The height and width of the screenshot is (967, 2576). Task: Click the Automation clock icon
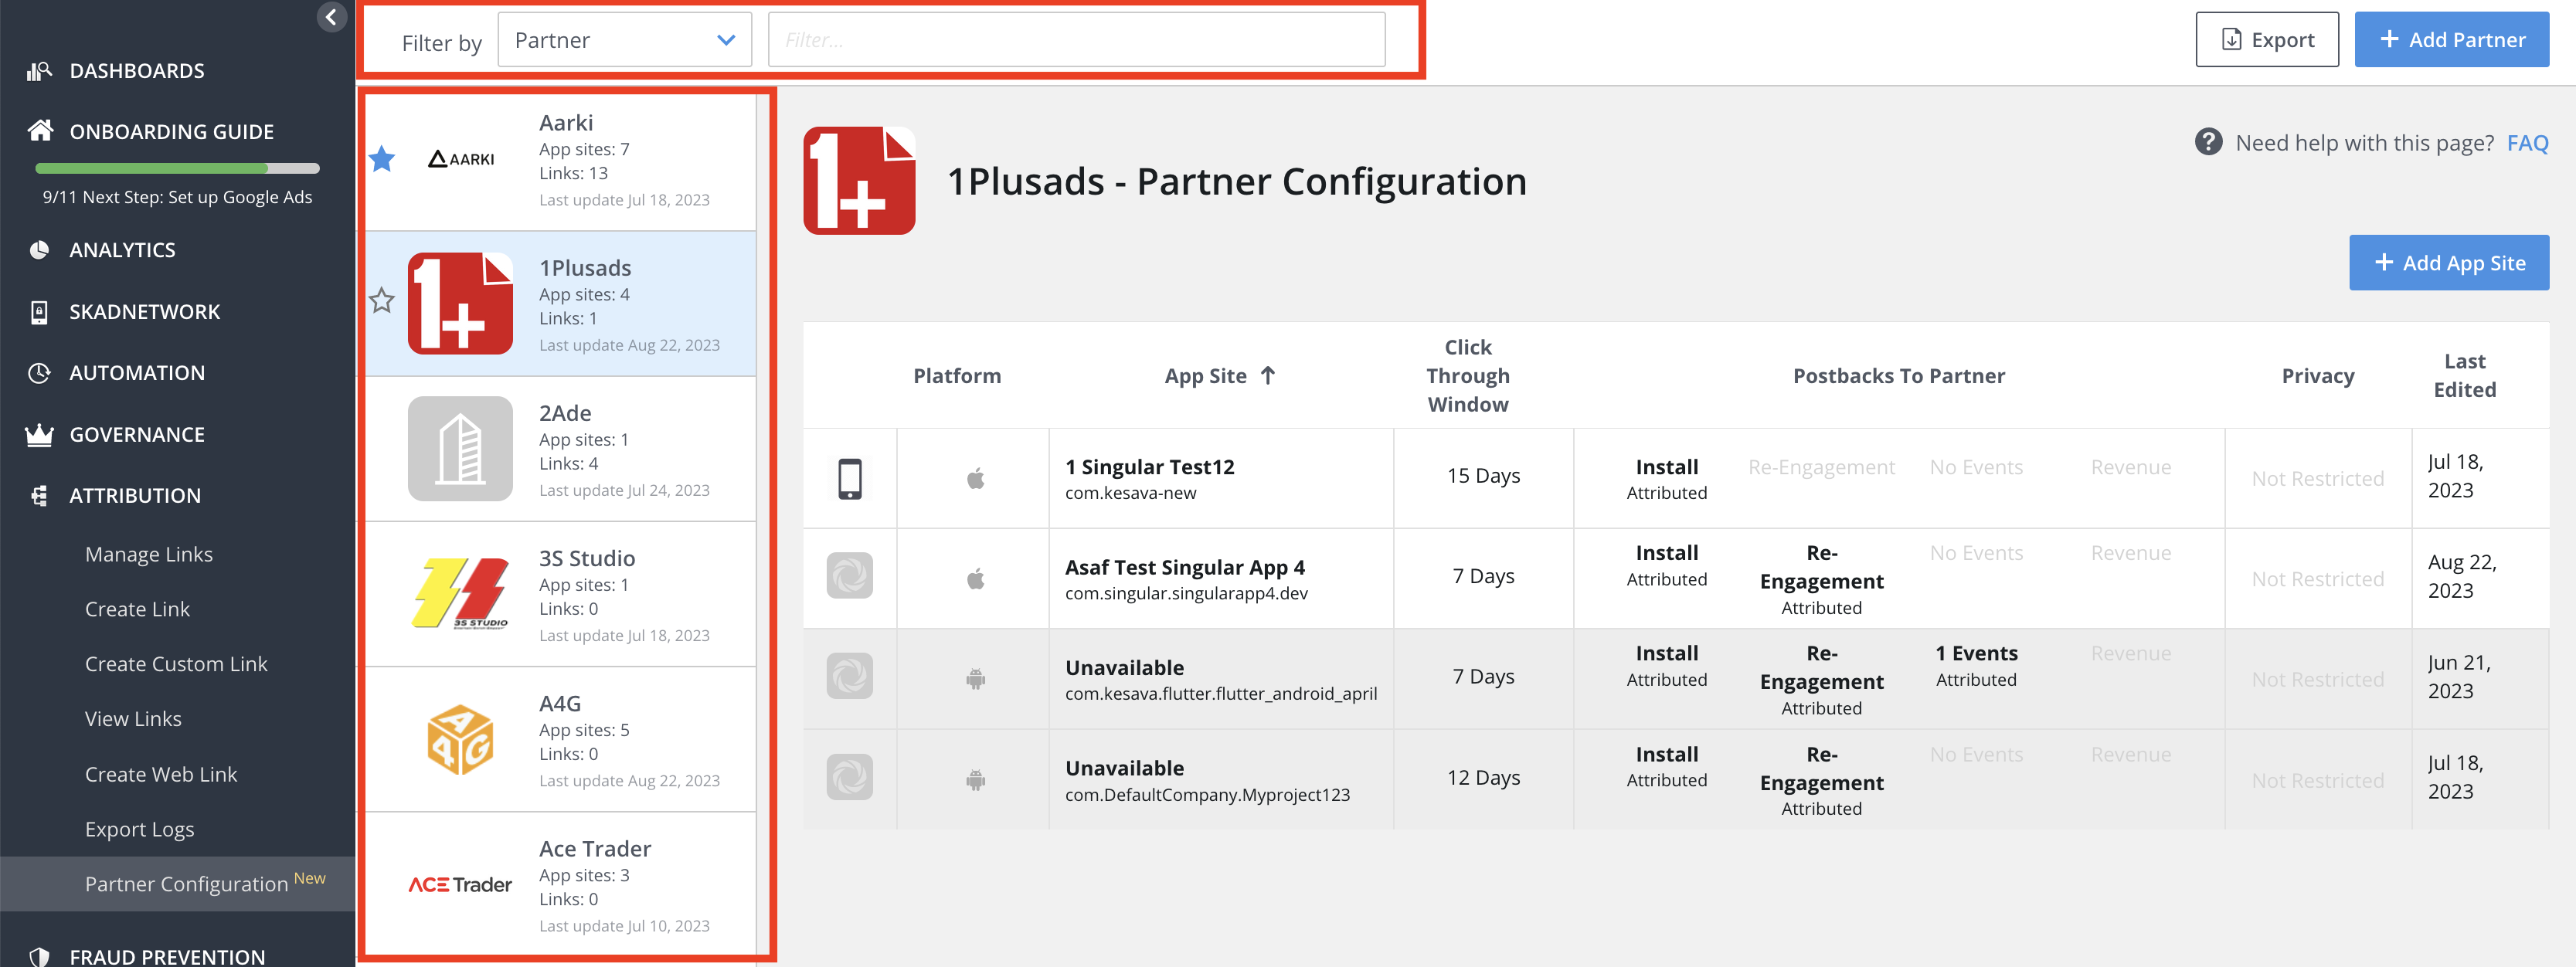click(39, 373)
